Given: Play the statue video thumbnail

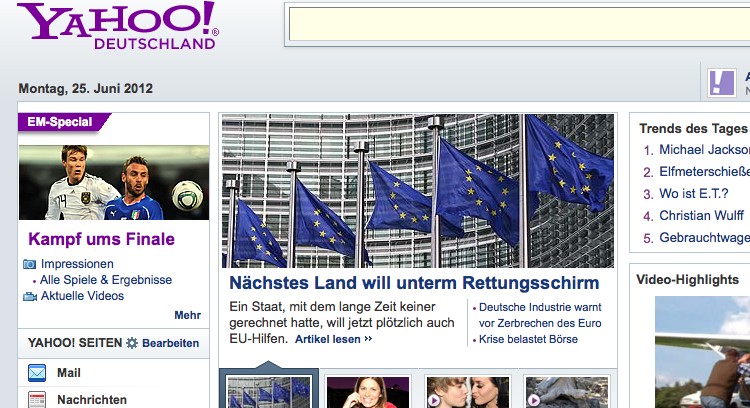Looking at the screenshot, I should tap(567, 392).
